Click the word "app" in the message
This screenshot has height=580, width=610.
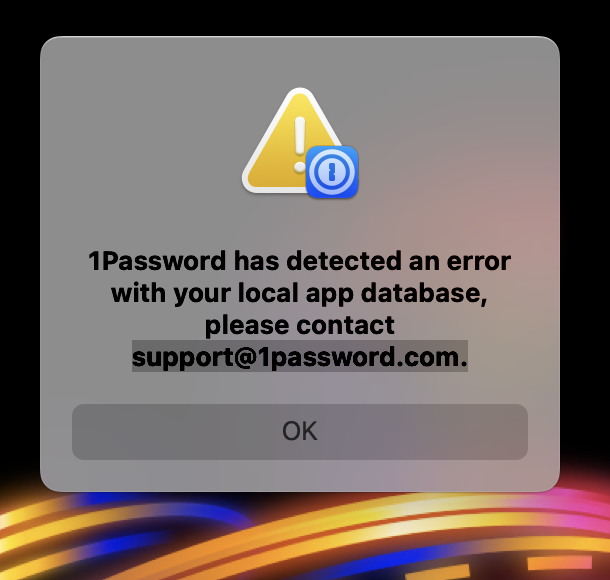pos(330,295)
